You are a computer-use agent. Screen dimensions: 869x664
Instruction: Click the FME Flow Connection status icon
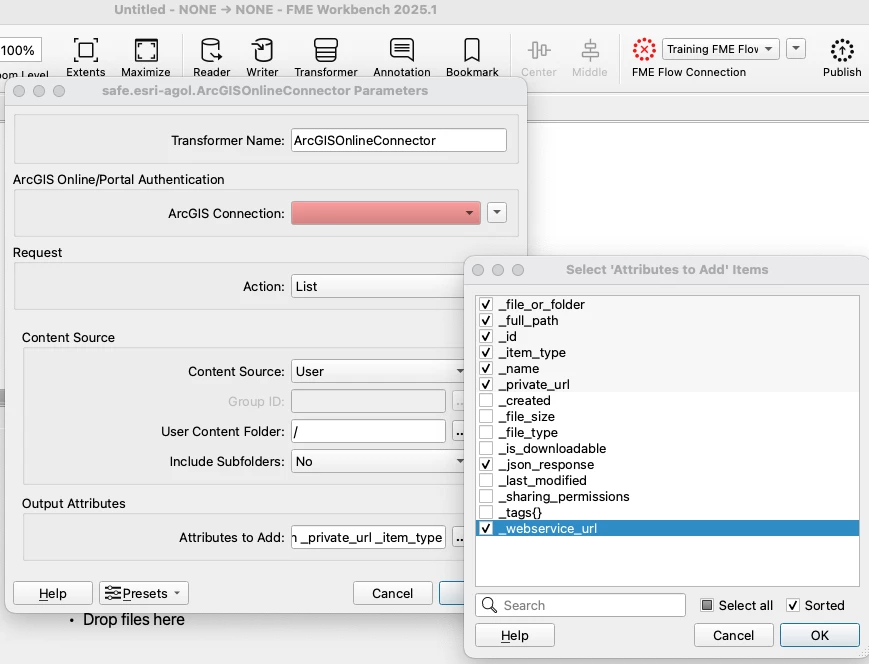tap(644, 49)
